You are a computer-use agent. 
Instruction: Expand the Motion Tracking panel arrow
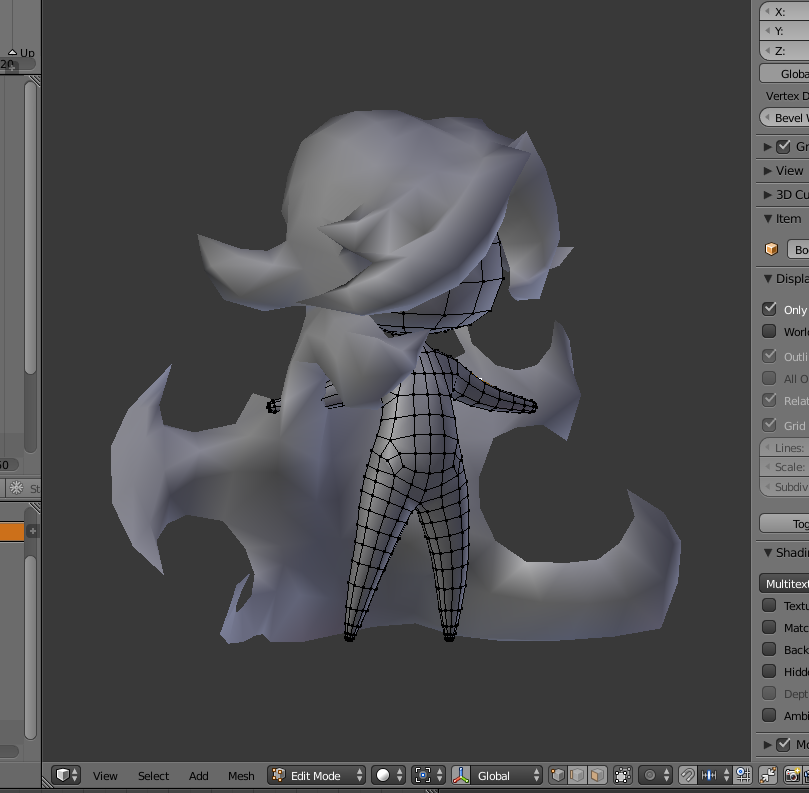click(768, 745)
